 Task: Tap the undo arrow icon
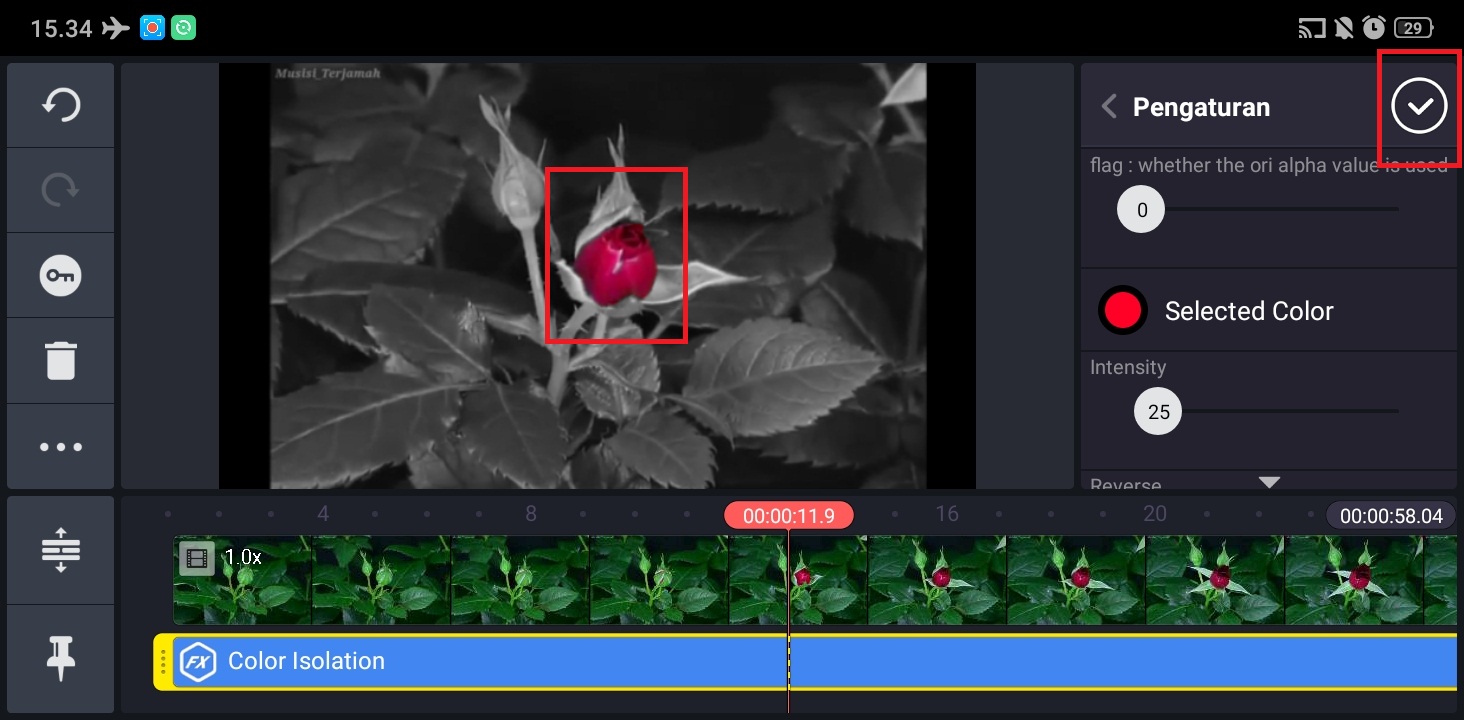(x=61, y=105)
